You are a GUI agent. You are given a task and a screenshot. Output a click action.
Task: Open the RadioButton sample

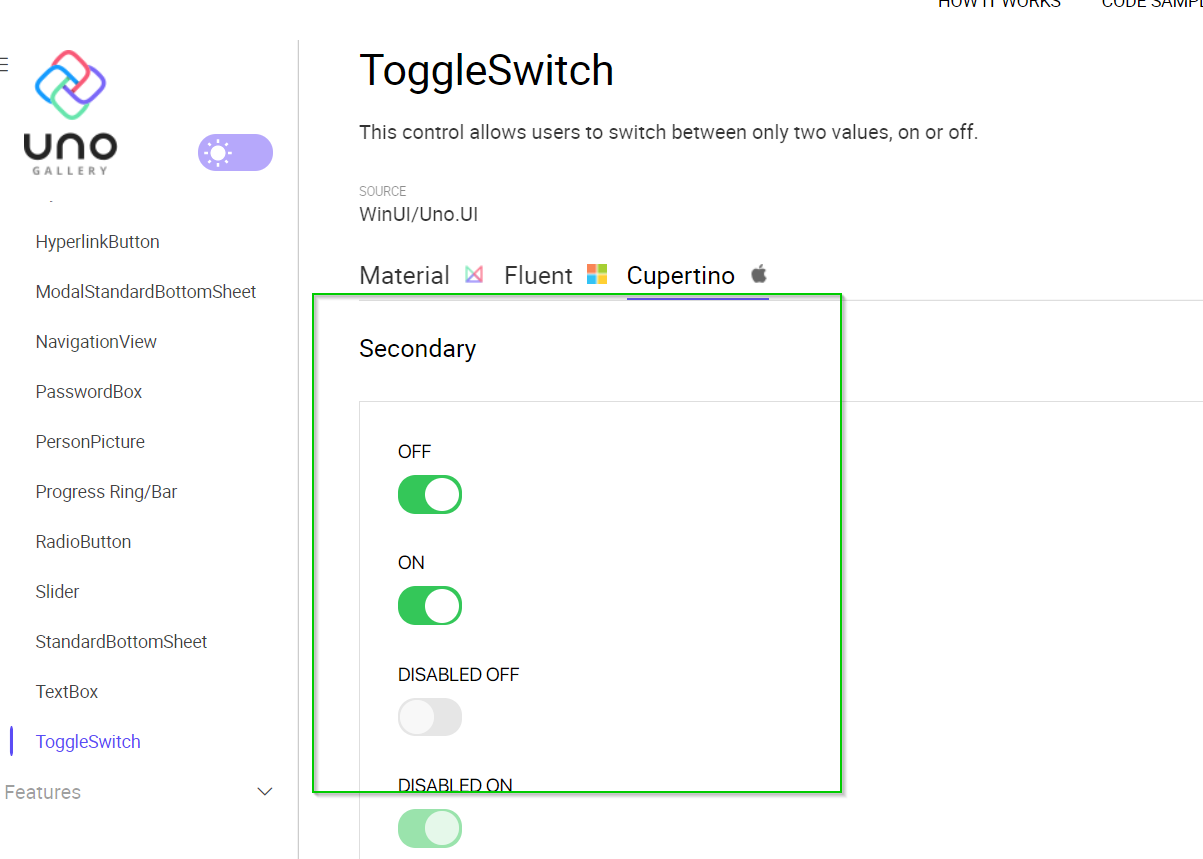coord(84,541)
